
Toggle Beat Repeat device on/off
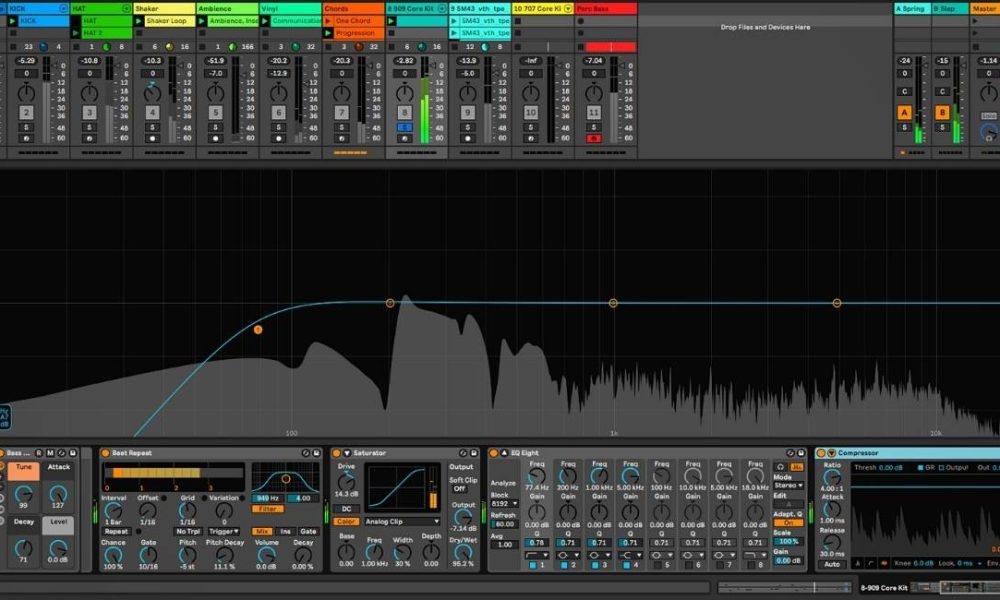pos(105,453)
